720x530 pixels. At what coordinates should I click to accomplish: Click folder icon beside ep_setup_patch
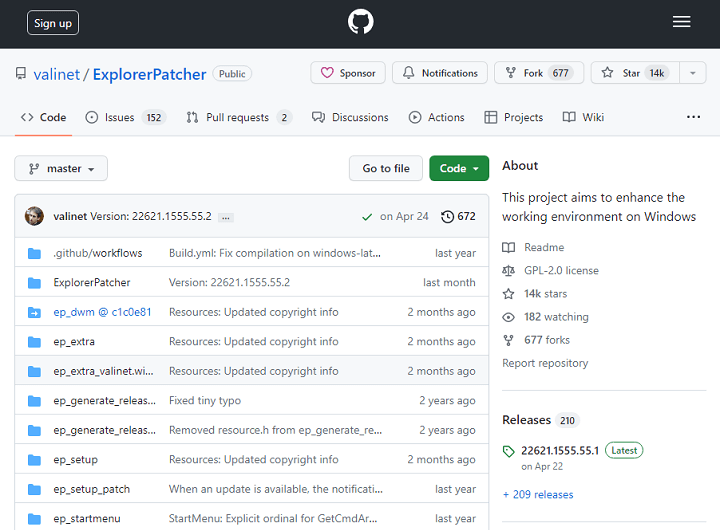[x=34, y=489]
